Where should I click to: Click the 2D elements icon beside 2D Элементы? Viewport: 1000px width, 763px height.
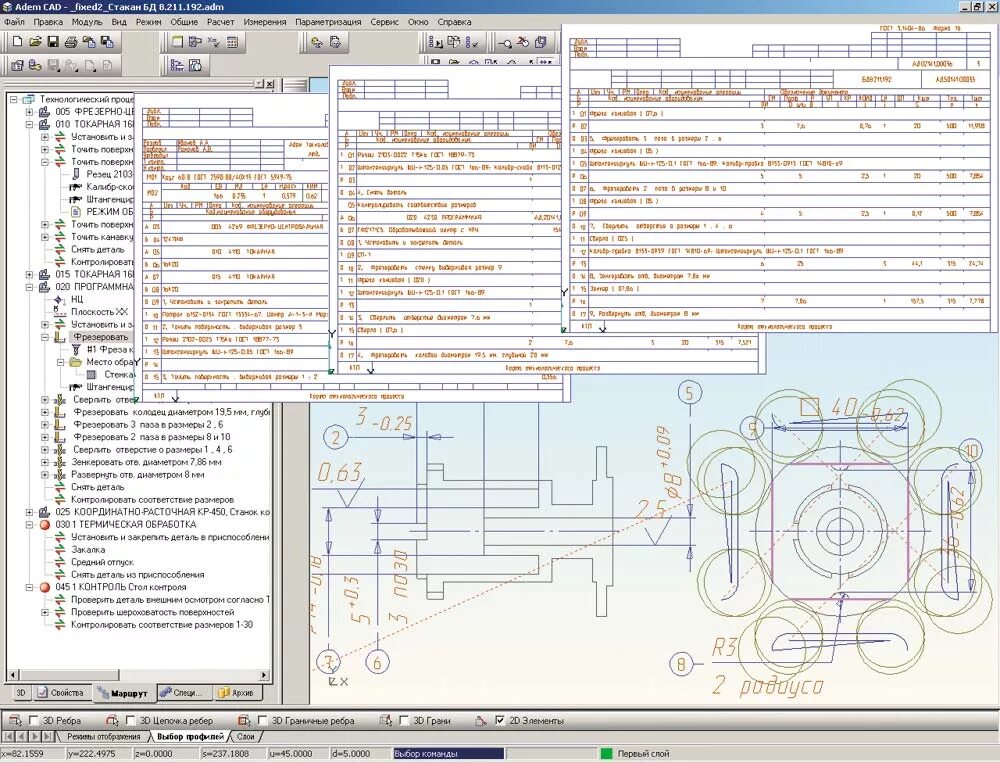pos(482,720)
